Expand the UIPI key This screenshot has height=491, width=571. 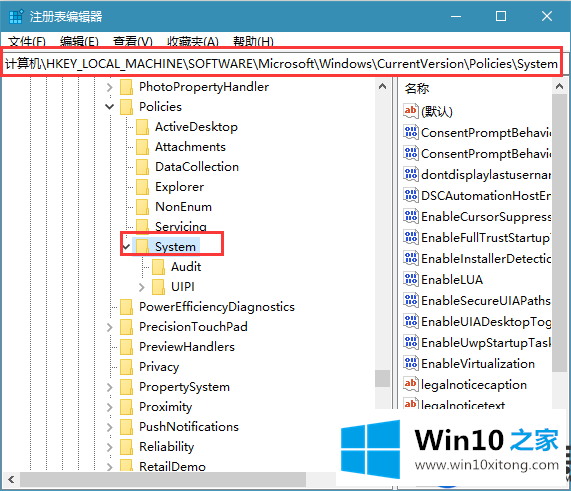[x=142, y=287]
